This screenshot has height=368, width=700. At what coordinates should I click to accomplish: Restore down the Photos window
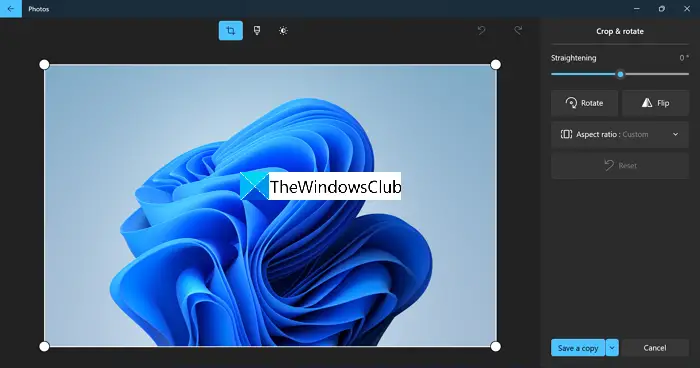tap(662, 8)
